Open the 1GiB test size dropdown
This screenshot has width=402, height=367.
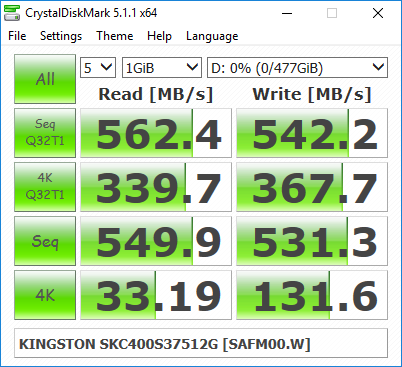coord(162,68)
